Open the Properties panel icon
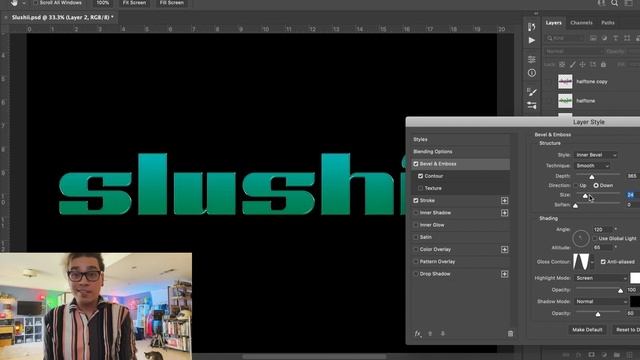 click(x=531, y=60)
